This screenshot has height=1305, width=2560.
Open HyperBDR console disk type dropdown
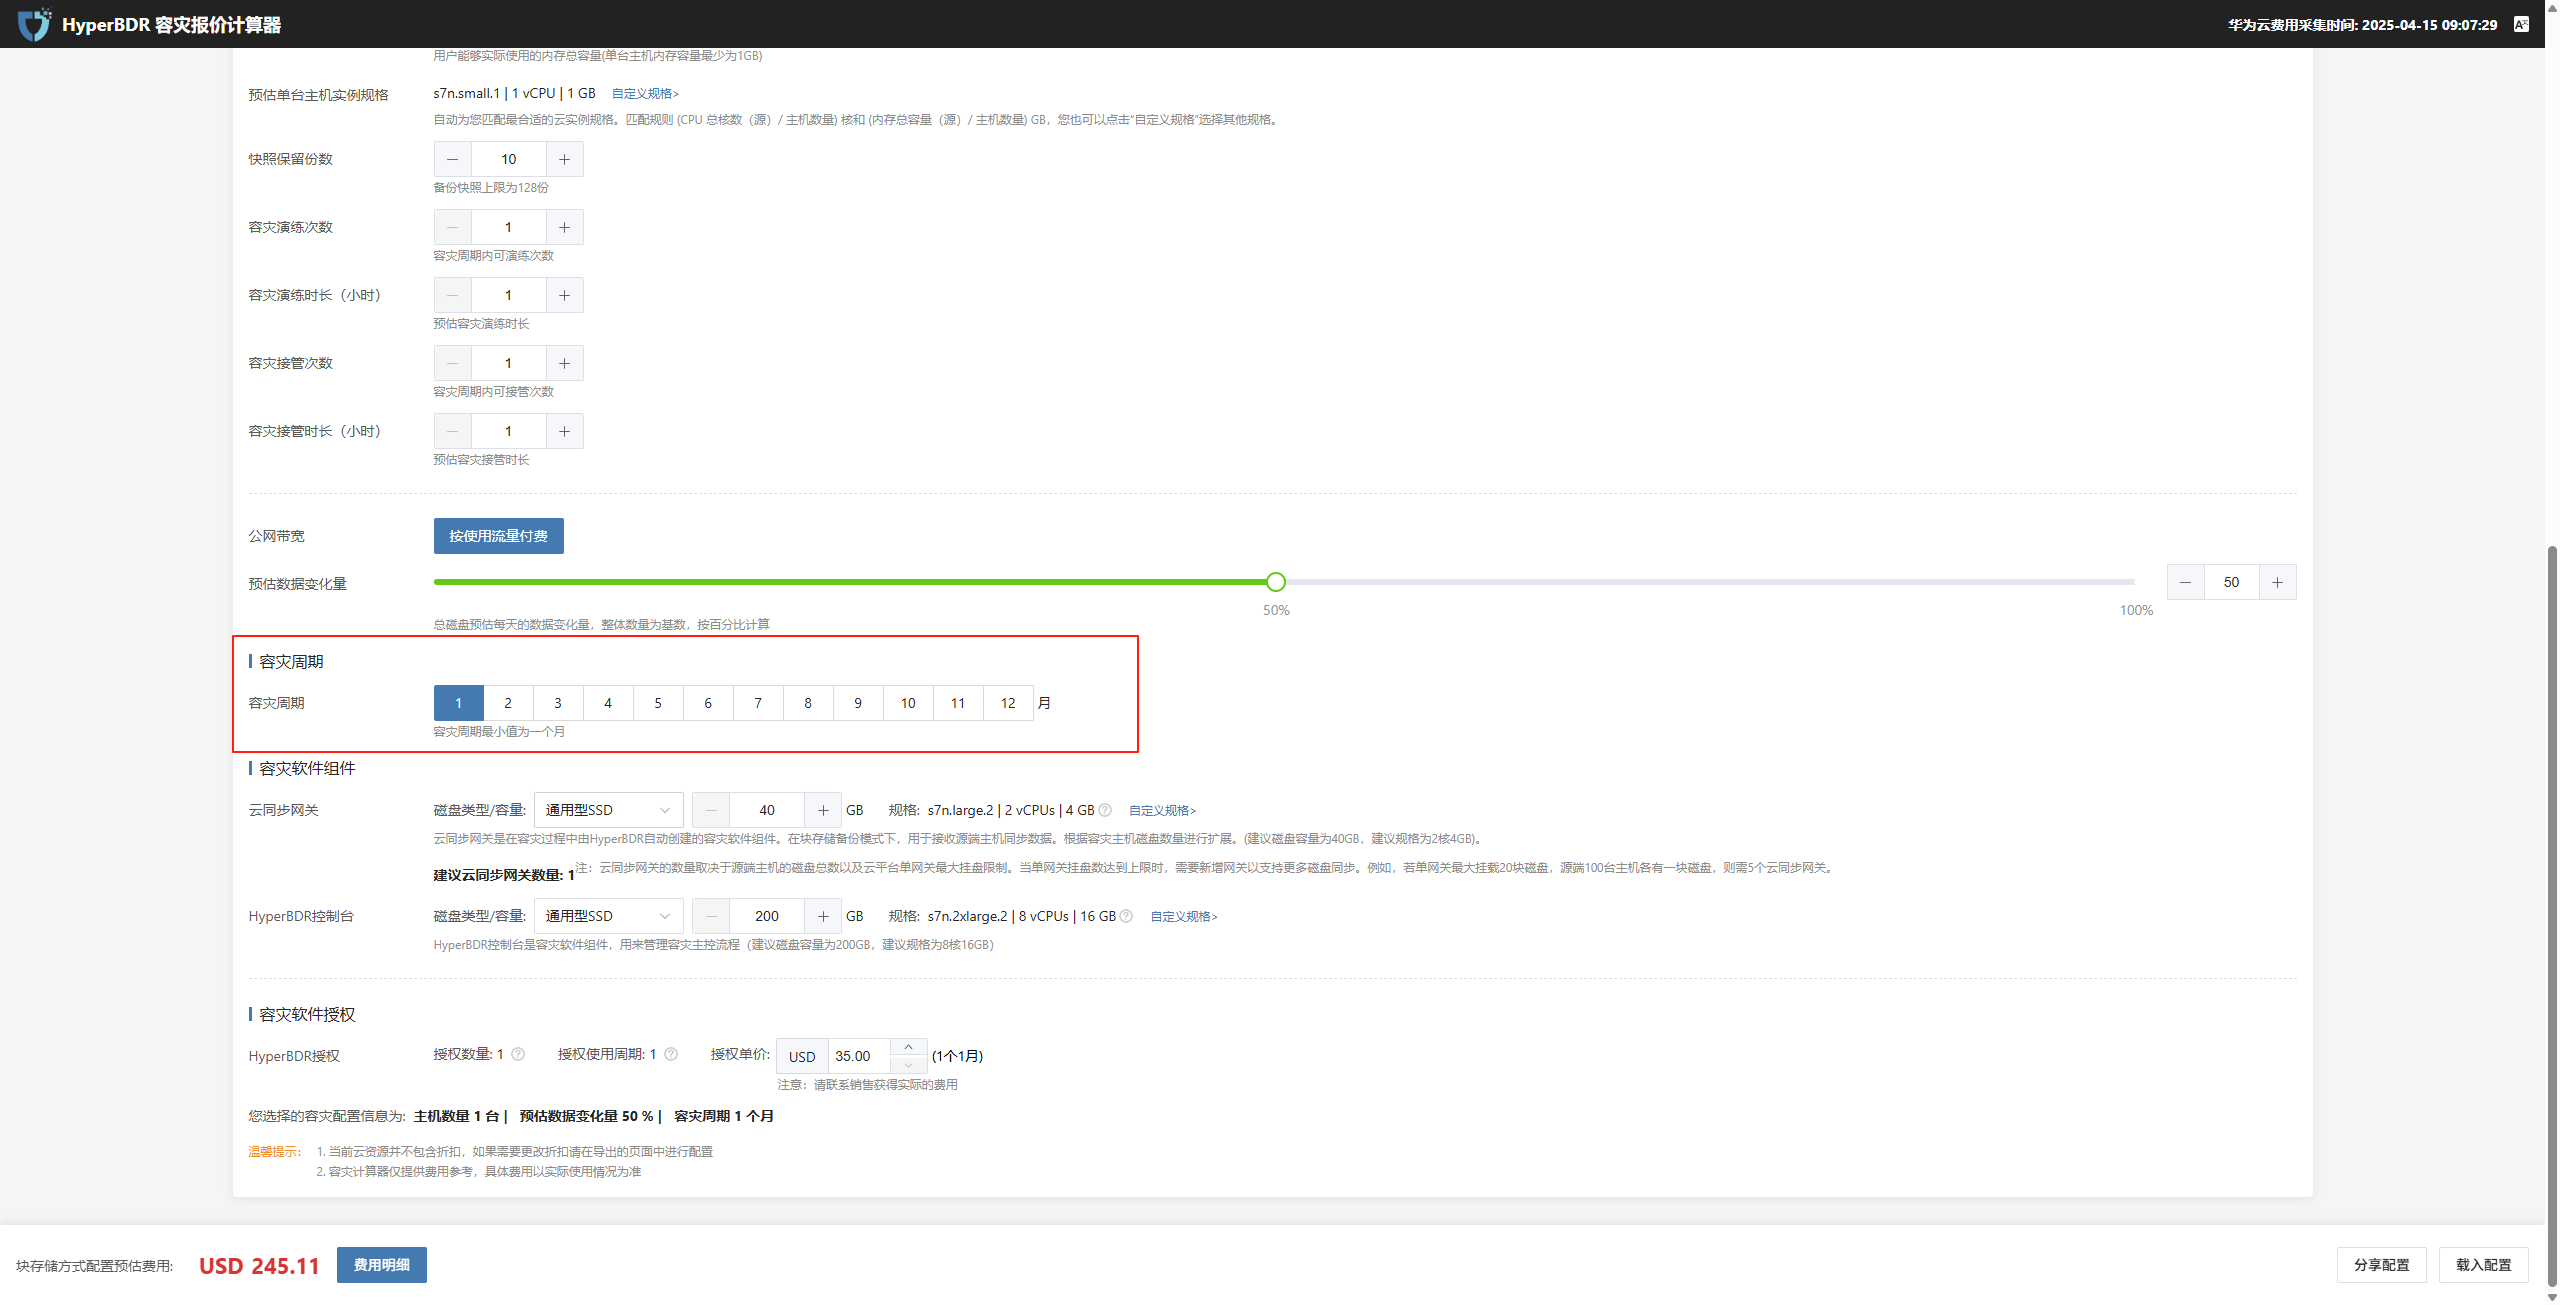coord(608,916)
